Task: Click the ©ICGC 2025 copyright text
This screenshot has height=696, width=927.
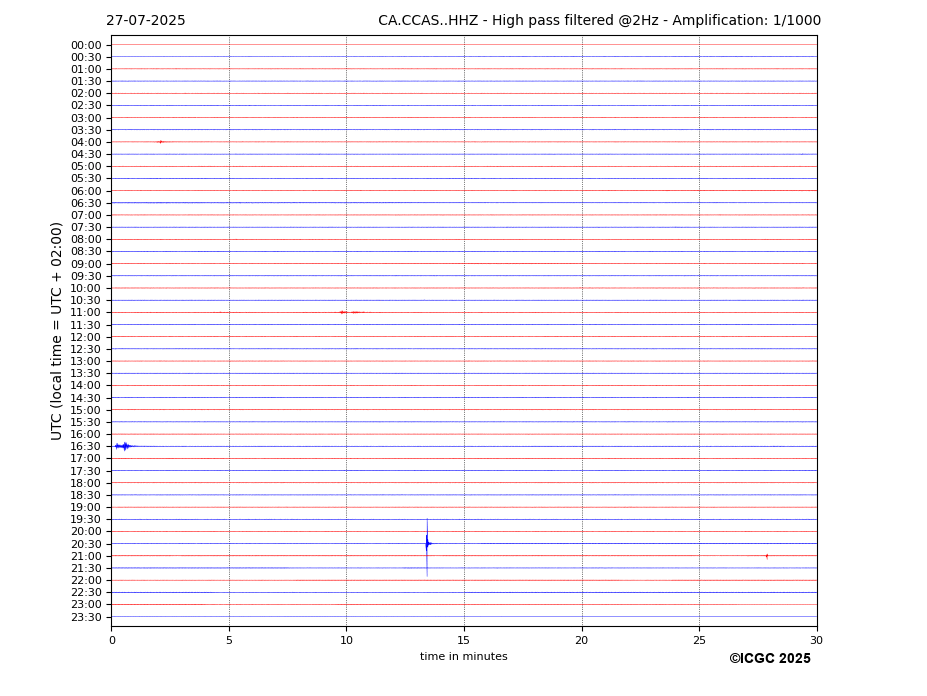Action: 770,659
